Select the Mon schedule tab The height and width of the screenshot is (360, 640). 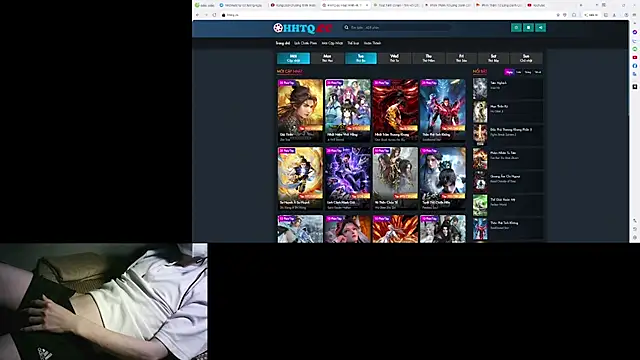point(327,58)
